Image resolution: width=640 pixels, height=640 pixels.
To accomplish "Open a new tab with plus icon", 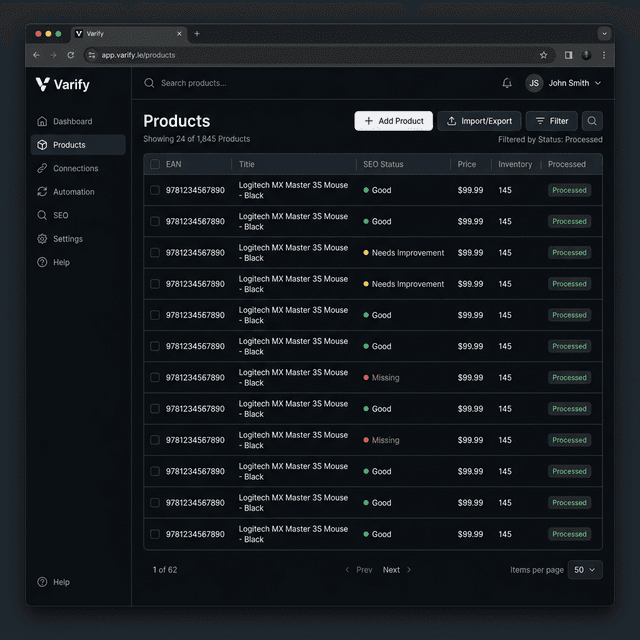I will 197,33.
